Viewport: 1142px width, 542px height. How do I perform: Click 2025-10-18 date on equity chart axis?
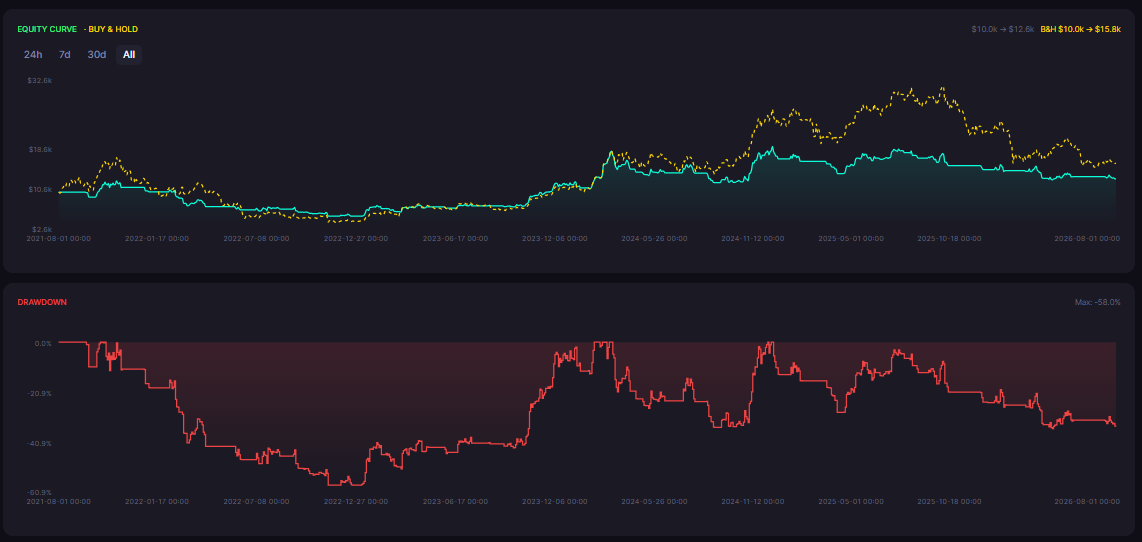949,238
